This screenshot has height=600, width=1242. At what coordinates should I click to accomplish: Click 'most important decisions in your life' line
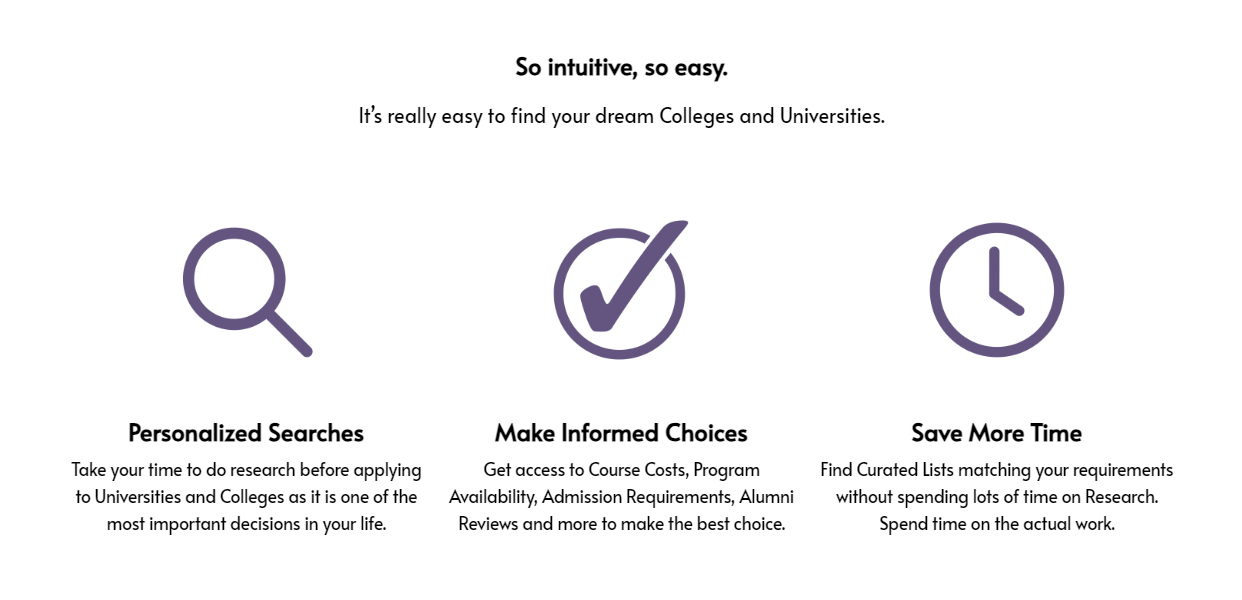click(x=246, y=524)
